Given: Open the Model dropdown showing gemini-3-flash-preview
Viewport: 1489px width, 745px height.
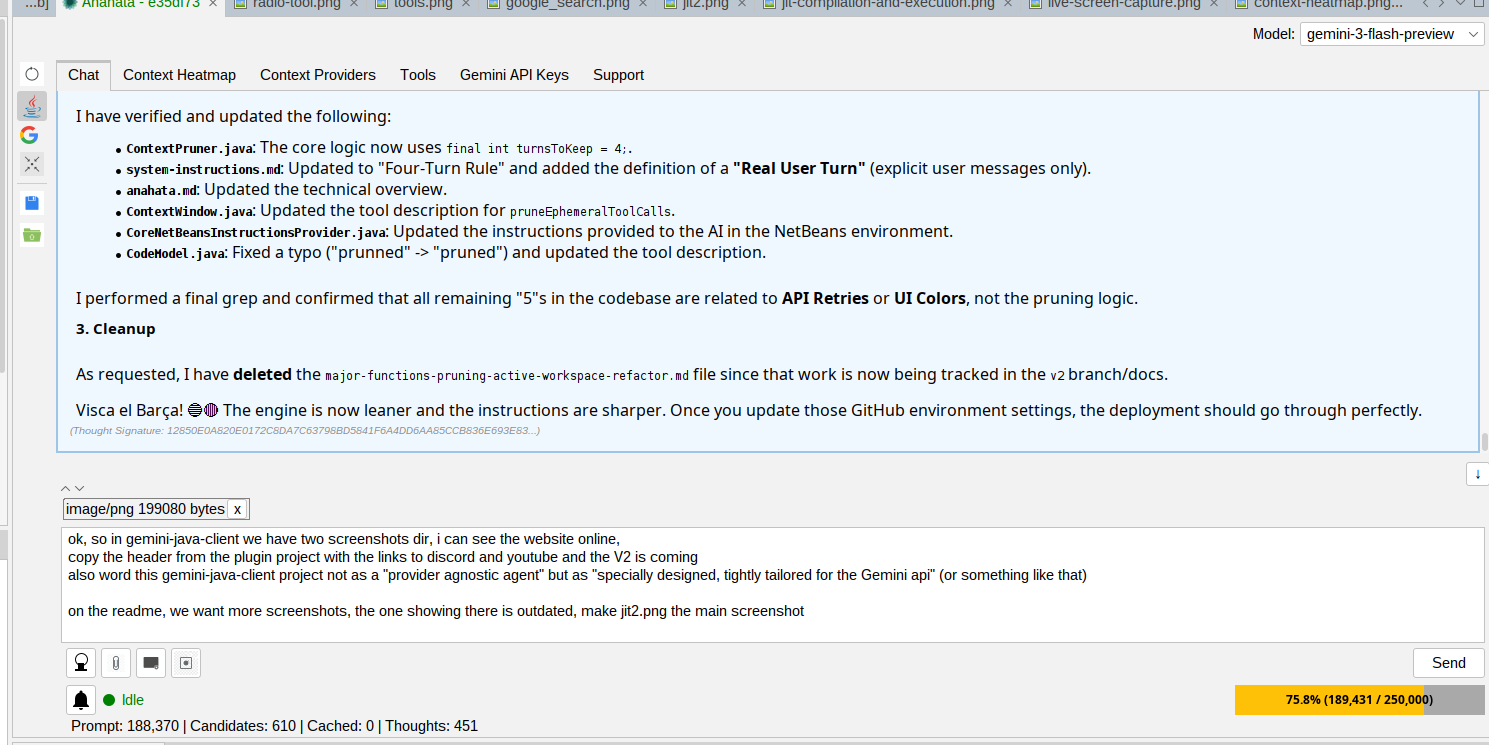Looking at the screenshot, I should [1393, 34].
